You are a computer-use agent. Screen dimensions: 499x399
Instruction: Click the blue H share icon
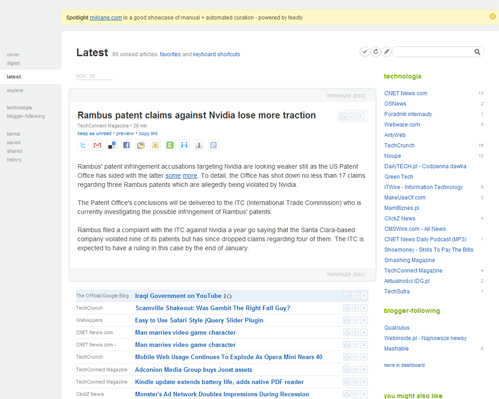[184, 145]
